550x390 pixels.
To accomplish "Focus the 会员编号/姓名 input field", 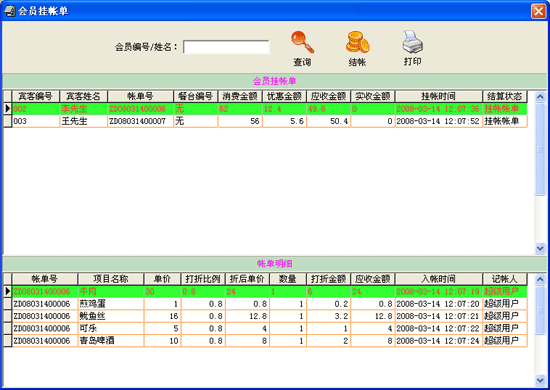I will pos(226,47).
